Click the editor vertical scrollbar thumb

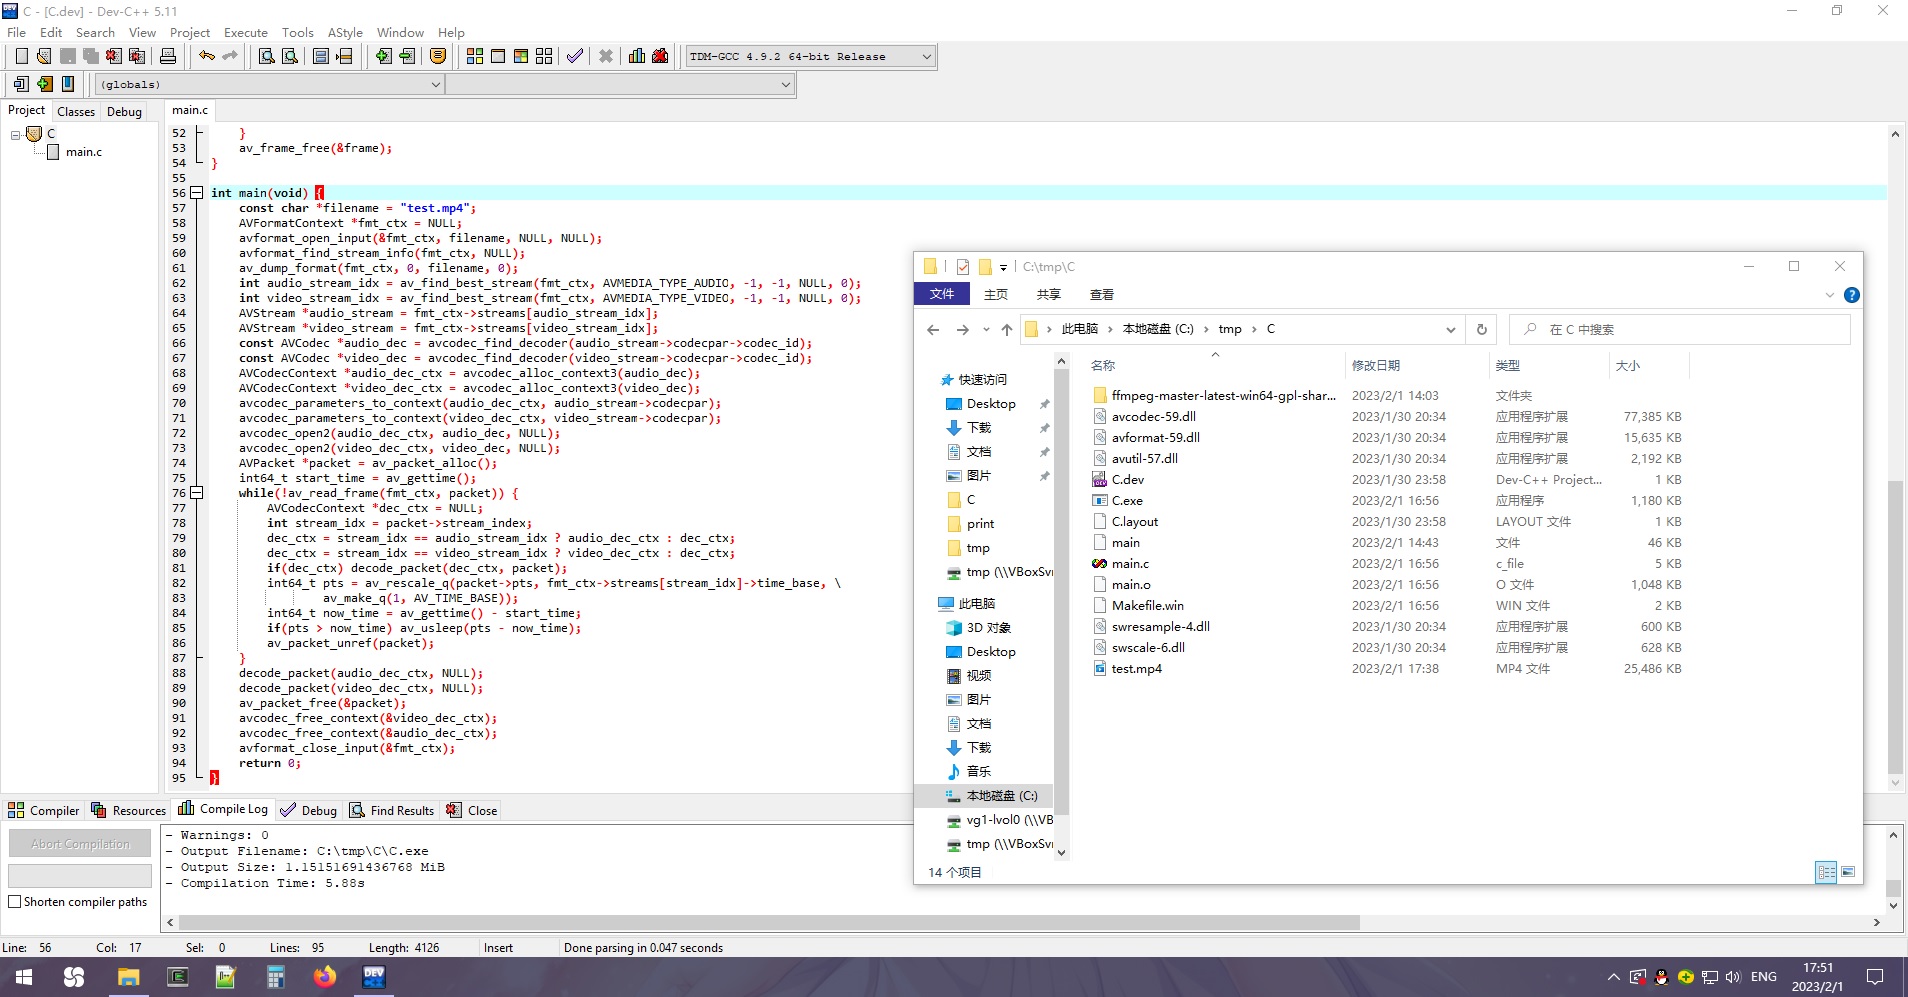point(1895,628)
